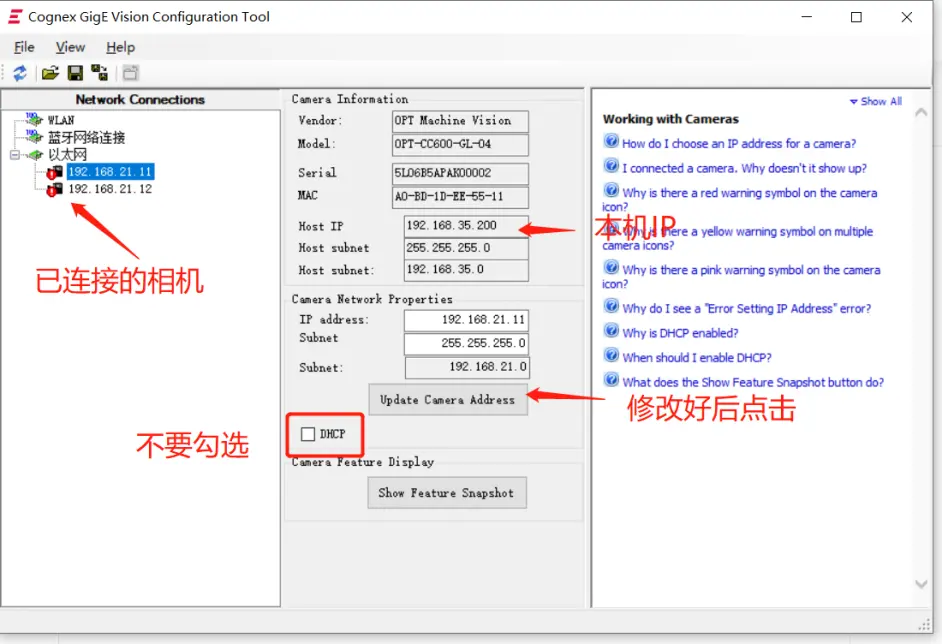This screenshot has width=942, height=644.
Task: Click the Show Feature Snapshot button
Action: 447,493
